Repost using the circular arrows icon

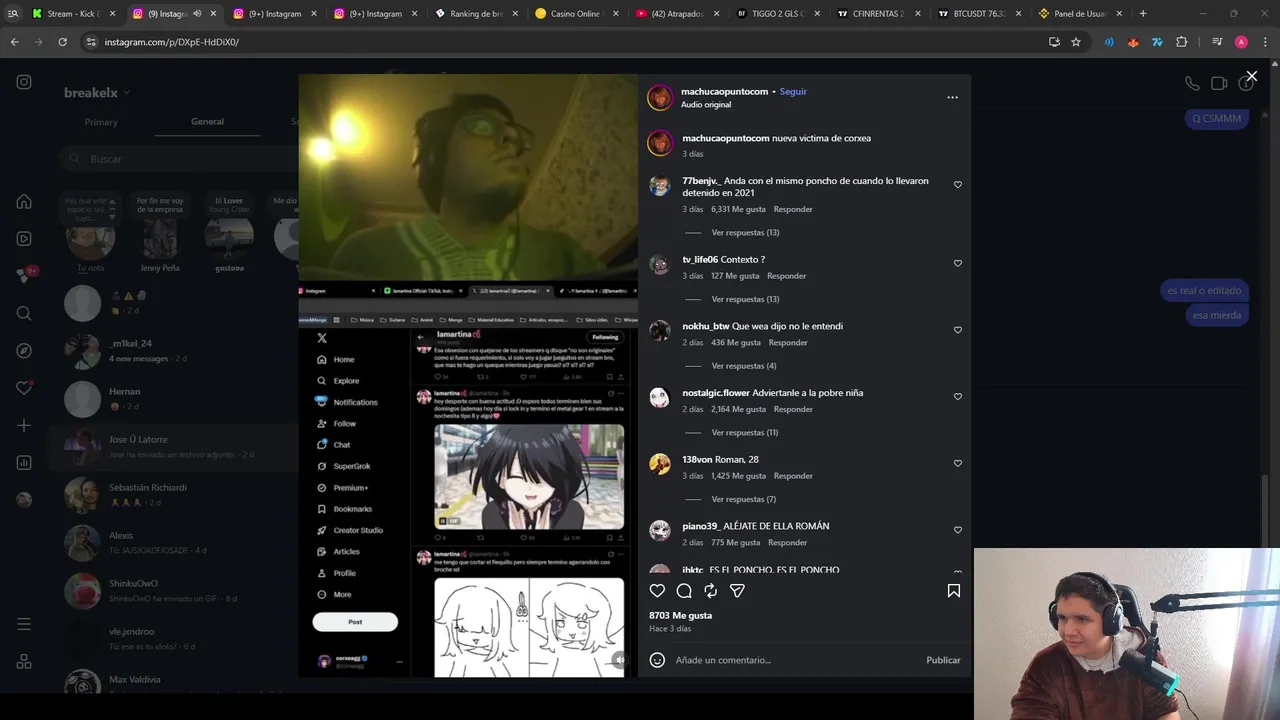710,591
